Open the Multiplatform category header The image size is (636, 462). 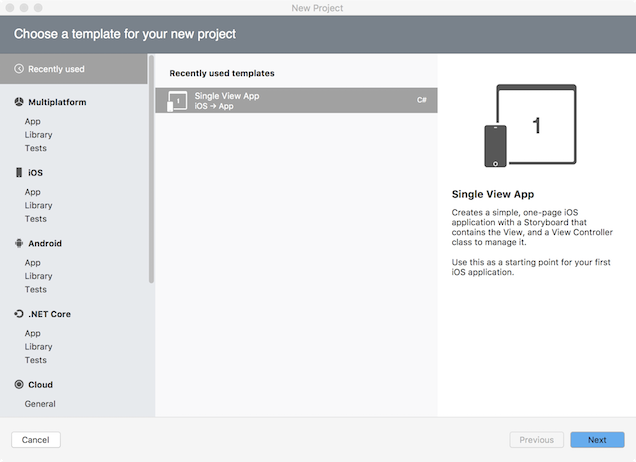pos(57,102)
